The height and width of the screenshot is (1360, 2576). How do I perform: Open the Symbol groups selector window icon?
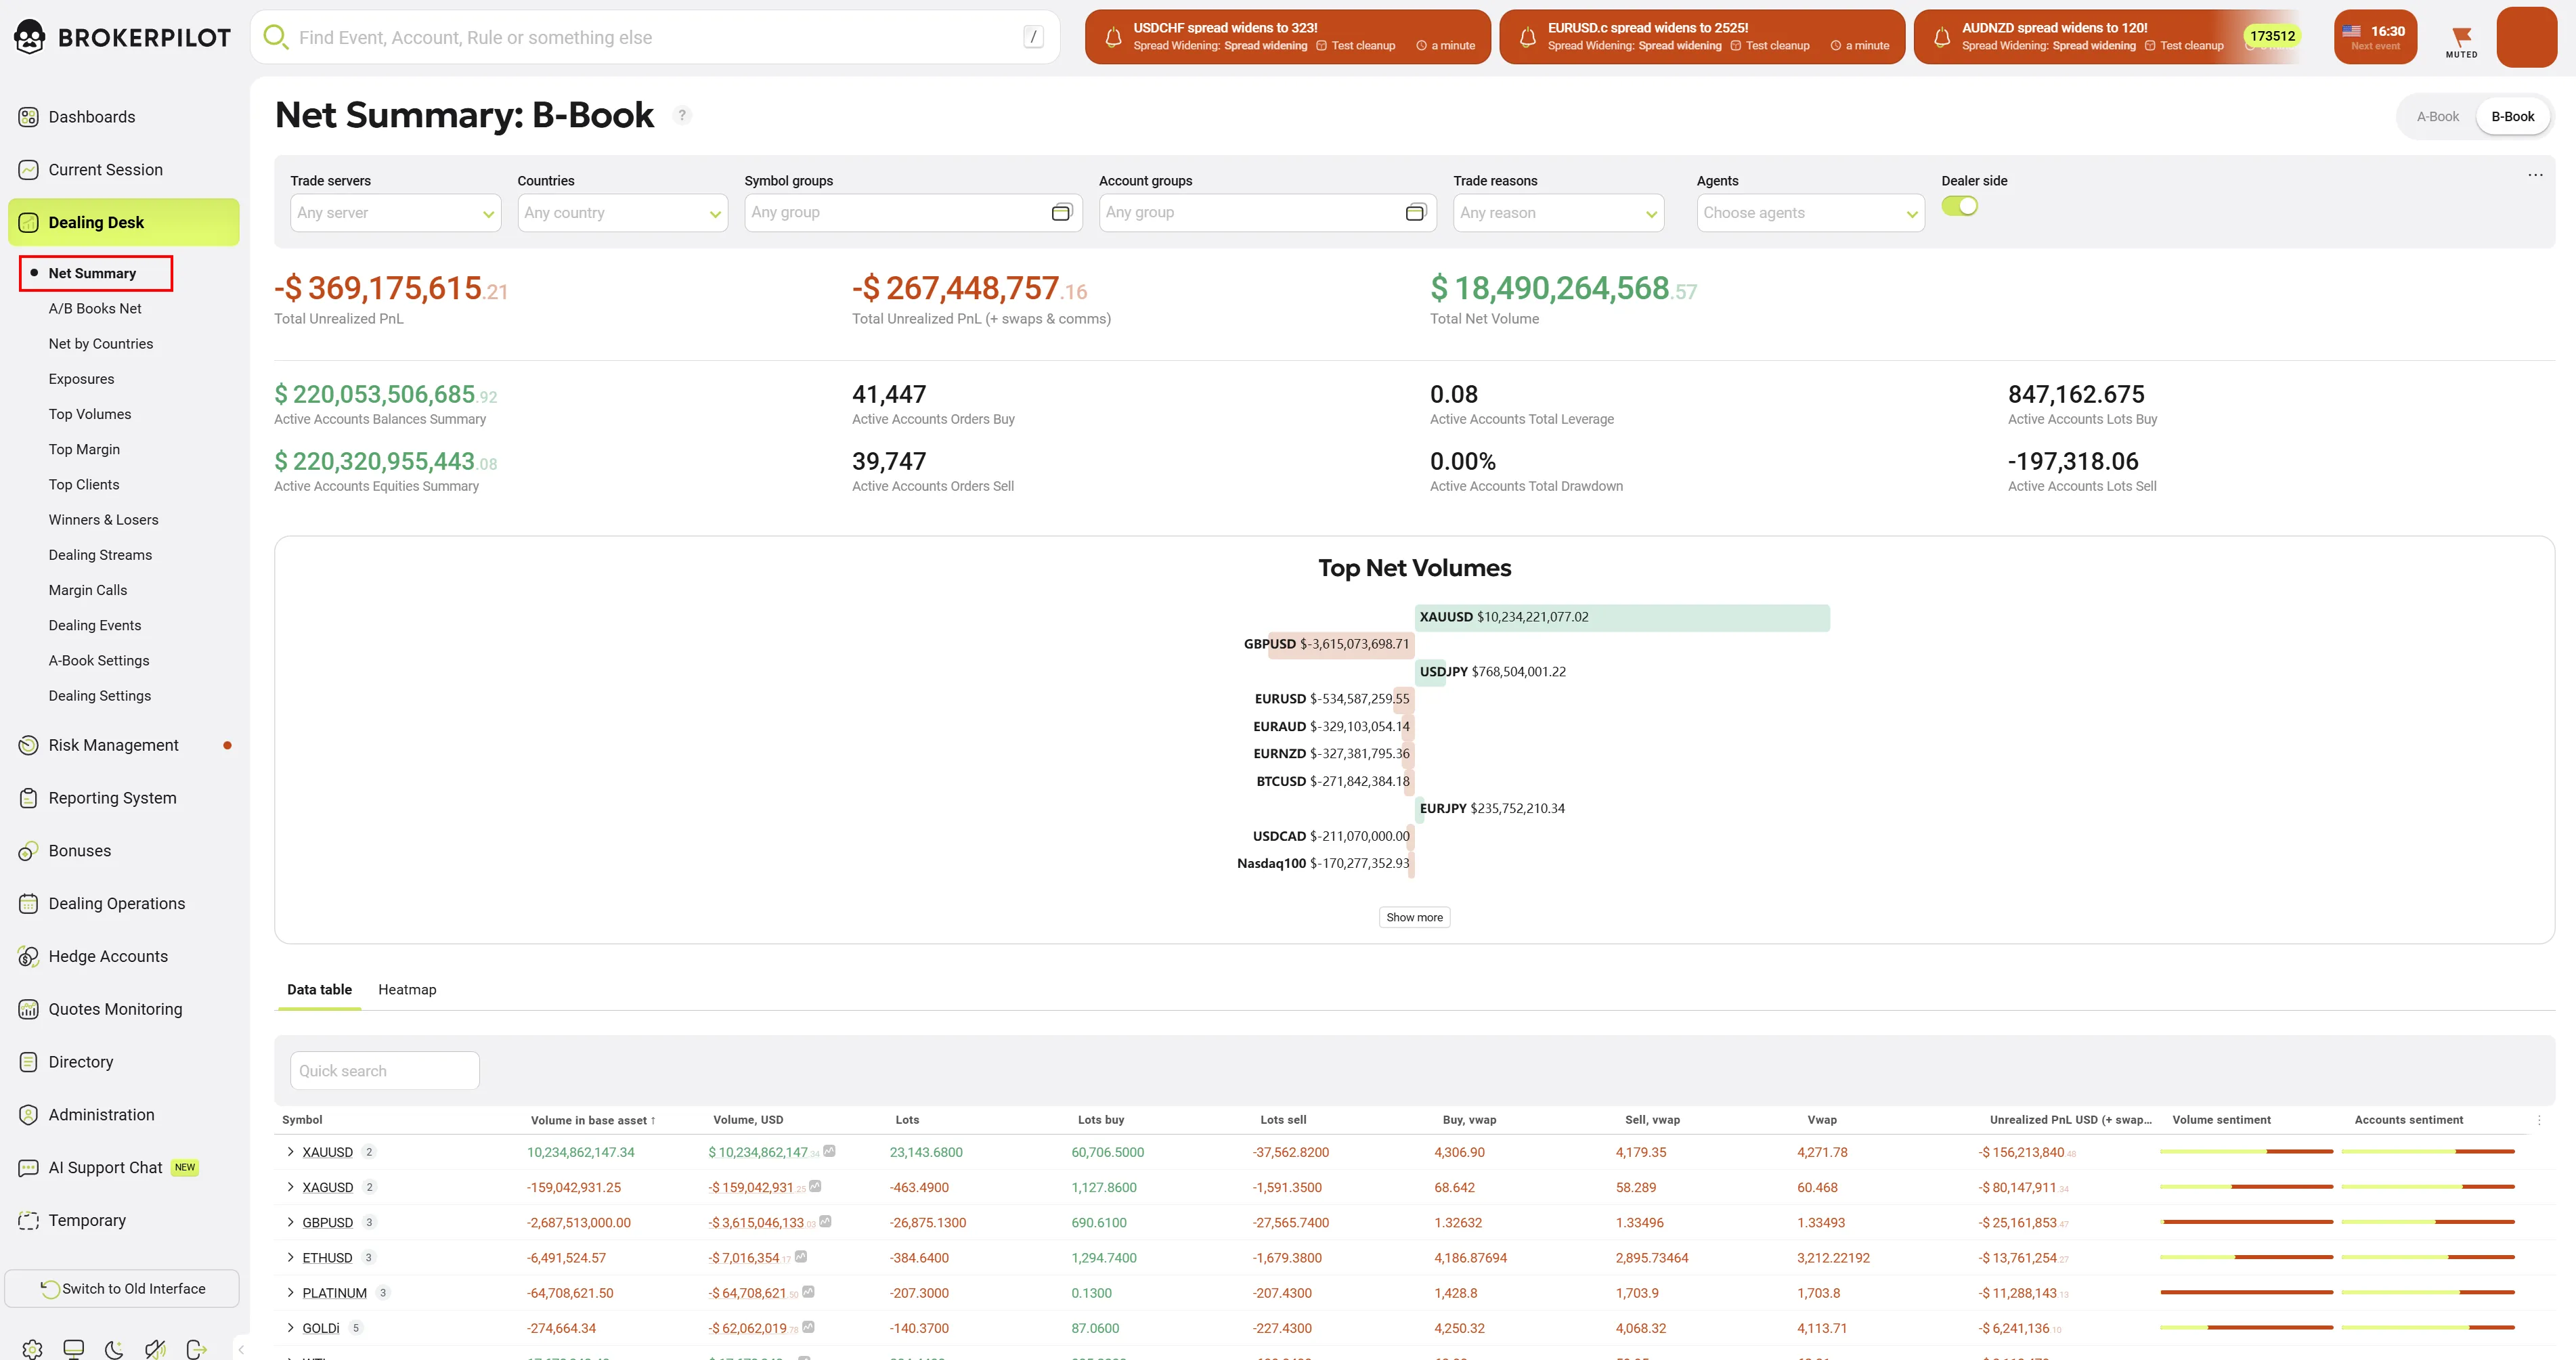(1061, 212)
